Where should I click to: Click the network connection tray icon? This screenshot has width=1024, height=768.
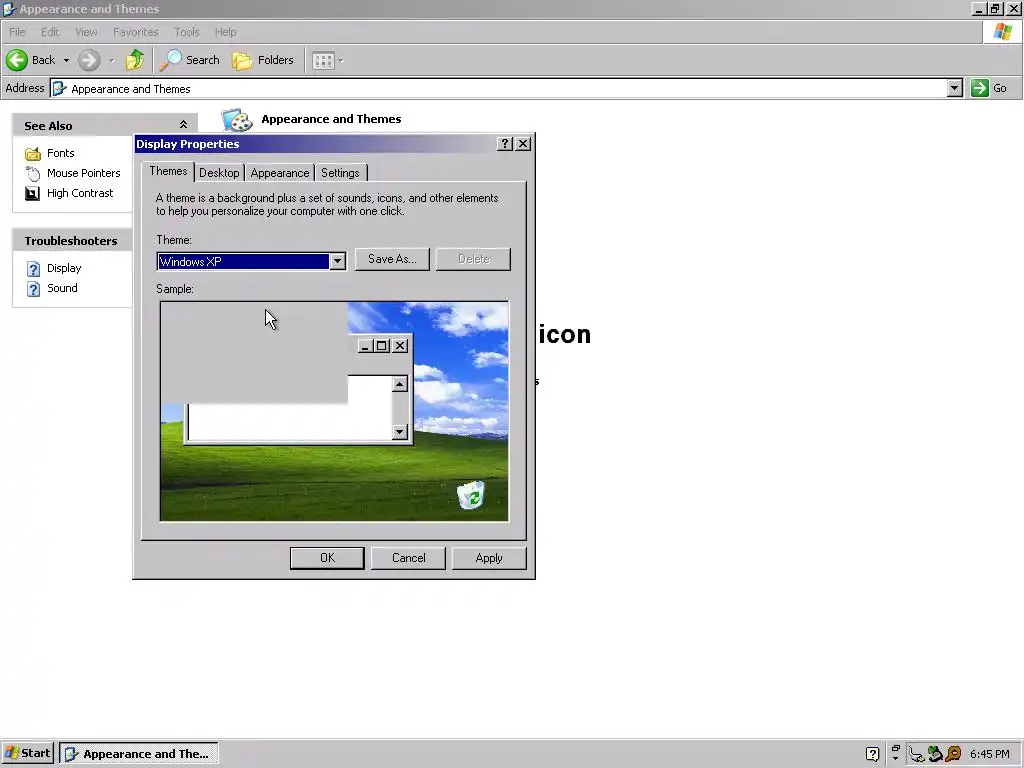(x=916, y=754)
